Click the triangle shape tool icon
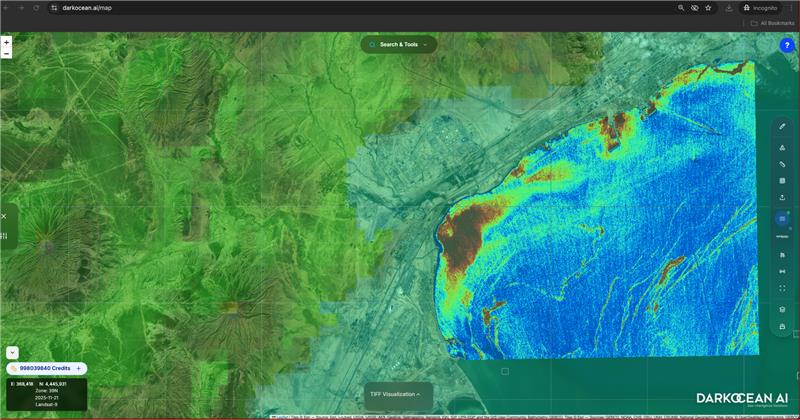 [782, 147]
